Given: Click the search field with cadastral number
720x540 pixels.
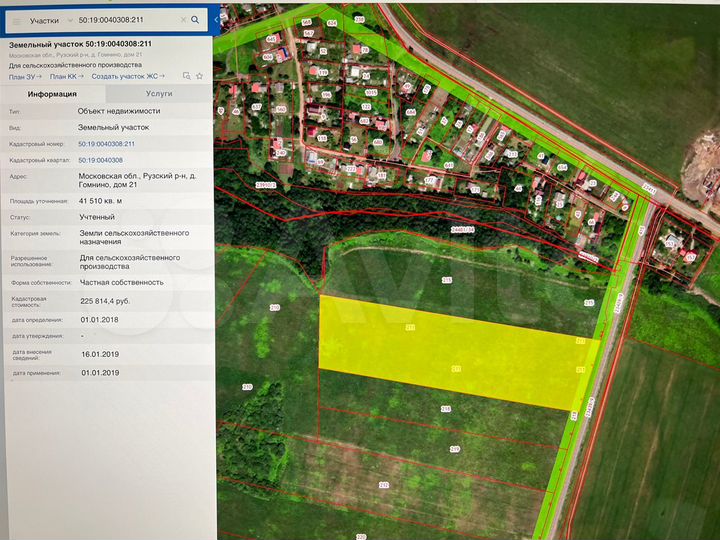Looking at the screenshot, I should coord(122,20).
